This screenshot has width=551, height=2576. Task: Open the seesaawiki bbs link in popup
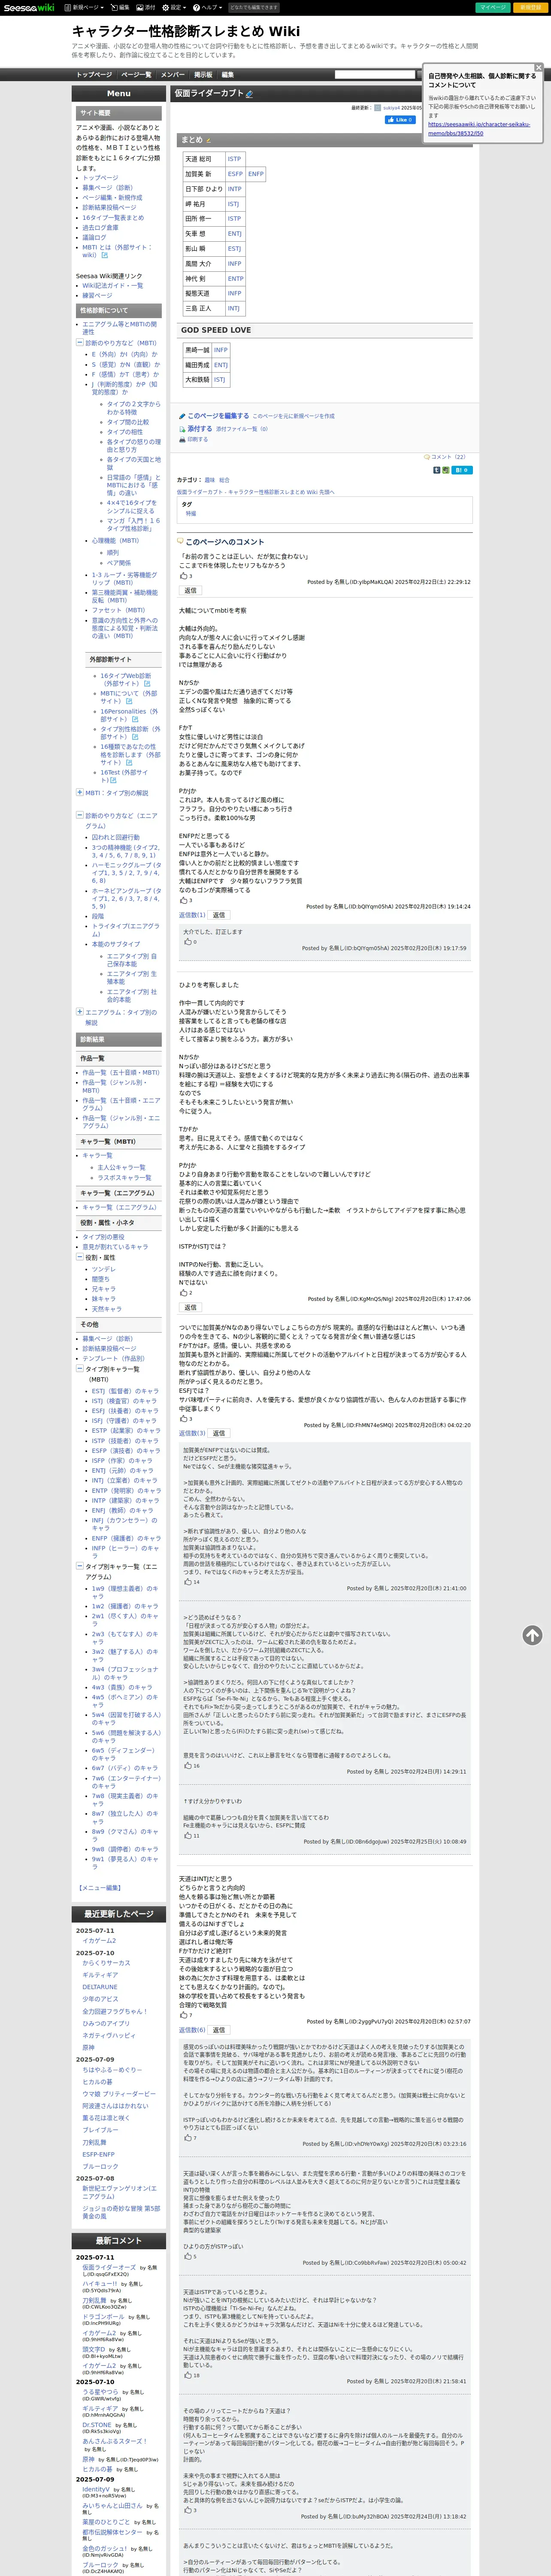coord(479,129)
